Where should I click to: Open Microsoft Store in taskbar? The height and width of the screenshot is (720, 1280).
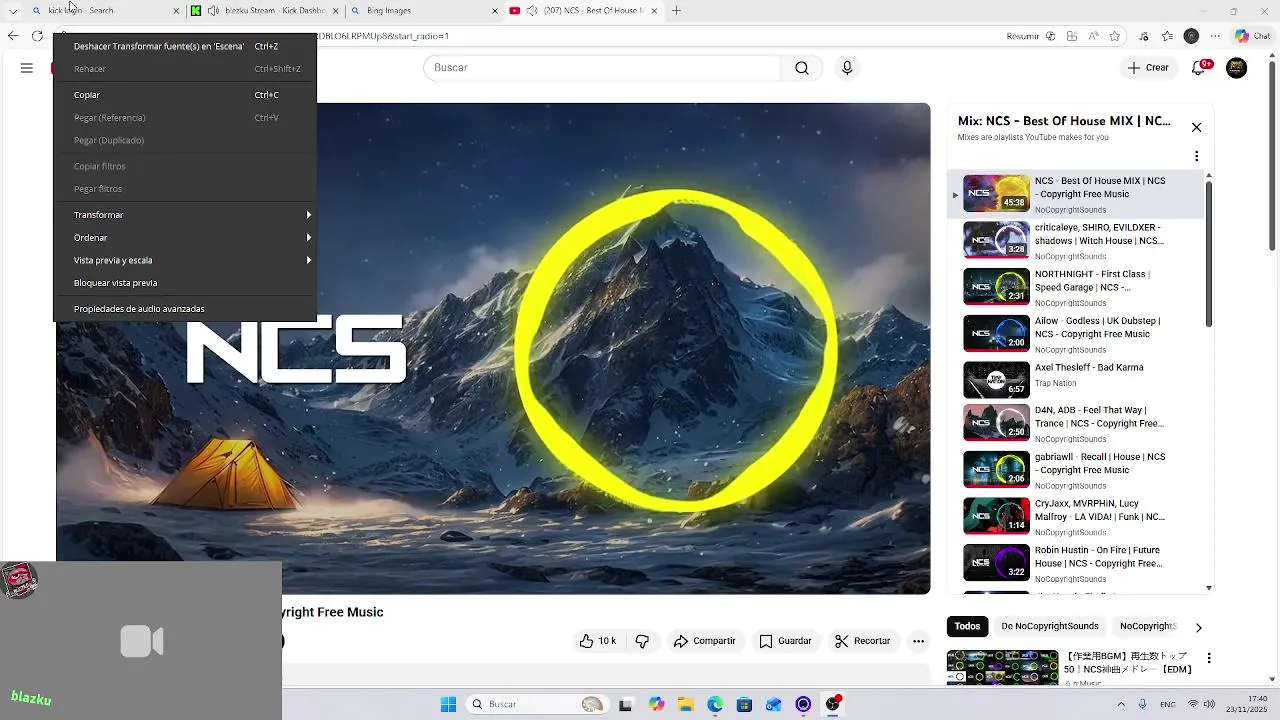pyautogui.click(x=744, y=704)
